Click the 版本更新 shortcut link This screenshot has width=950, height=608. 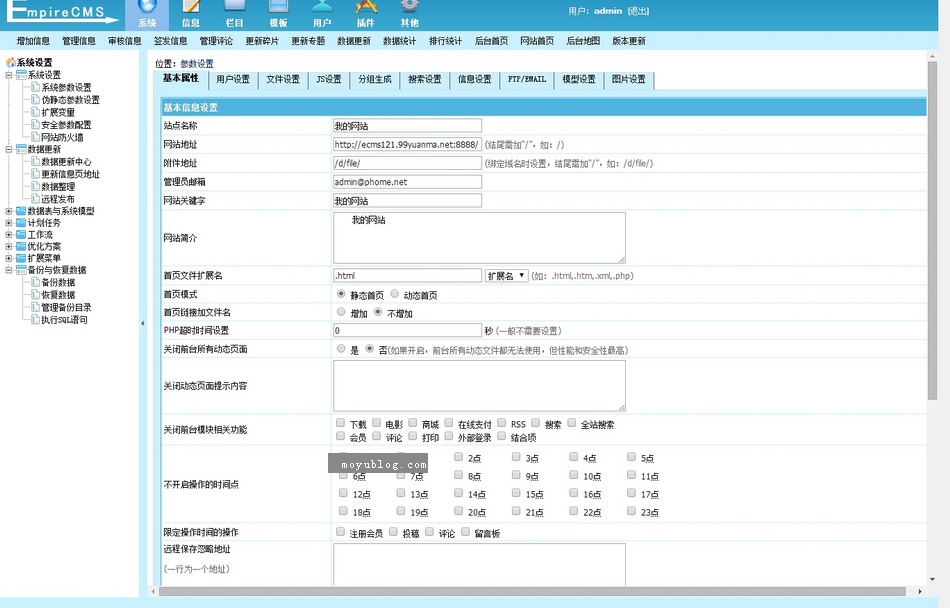[x=629, y=41]
